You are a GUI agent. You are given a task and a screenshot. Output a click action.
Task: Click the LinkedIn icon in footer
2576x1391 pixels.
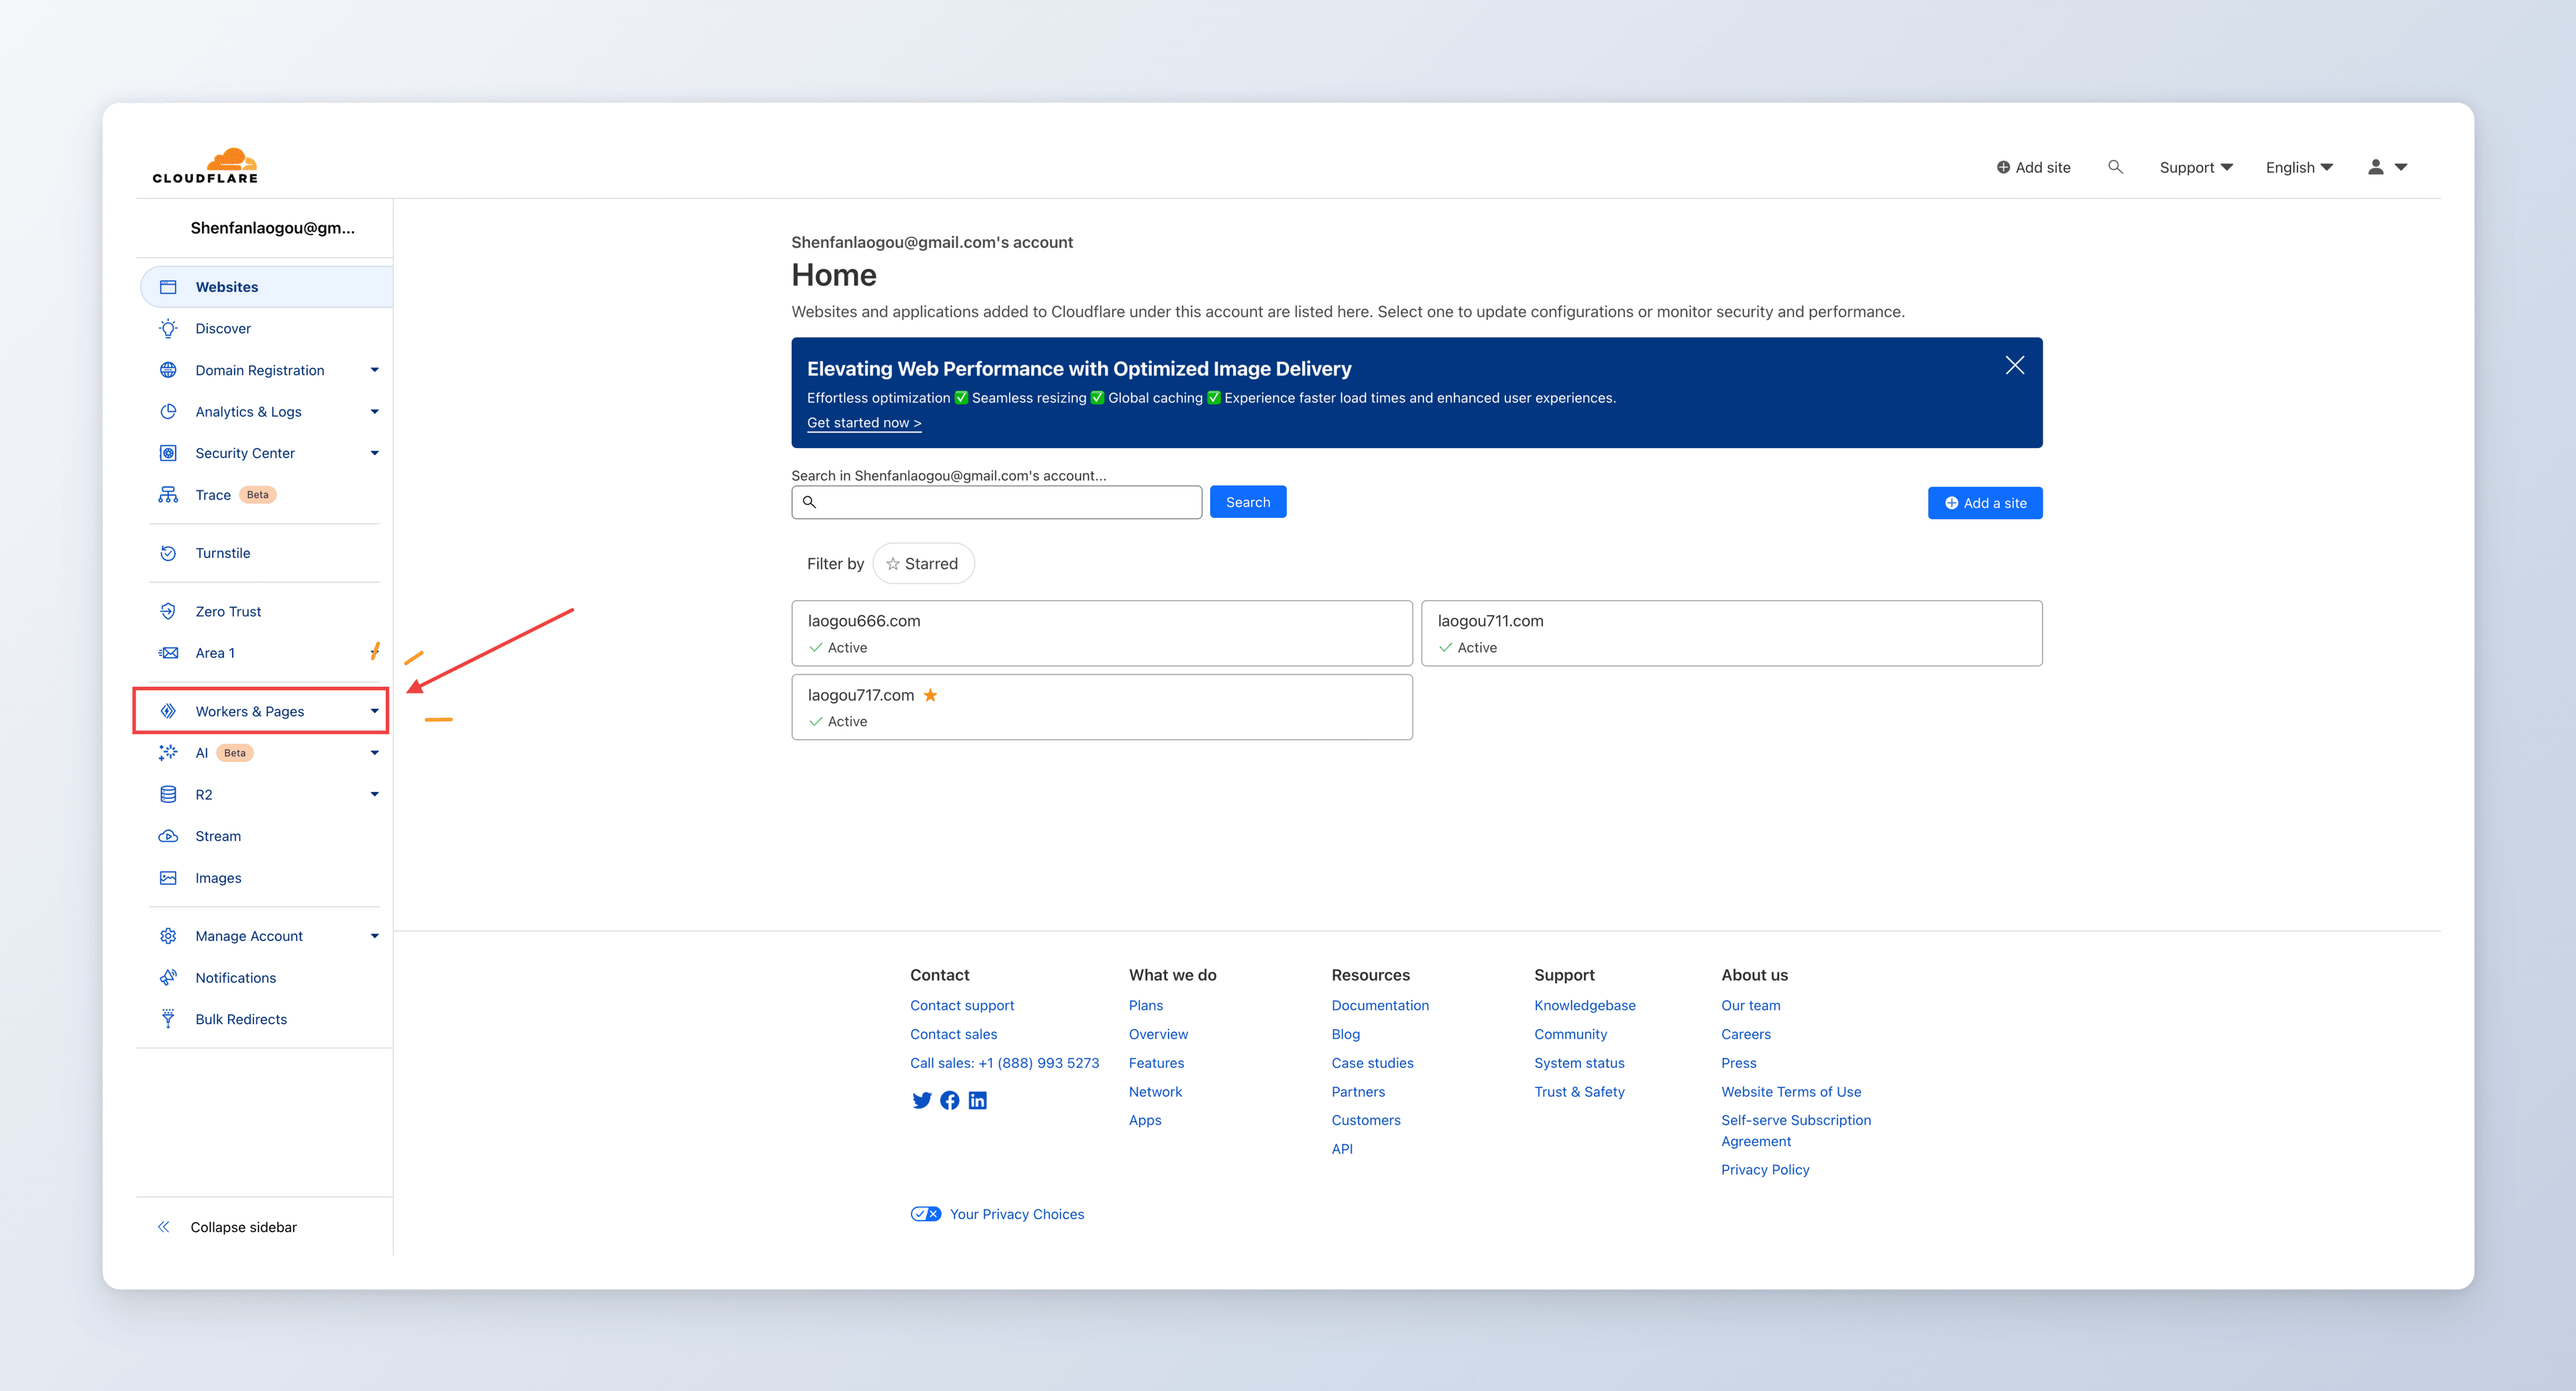point(977,1100)
